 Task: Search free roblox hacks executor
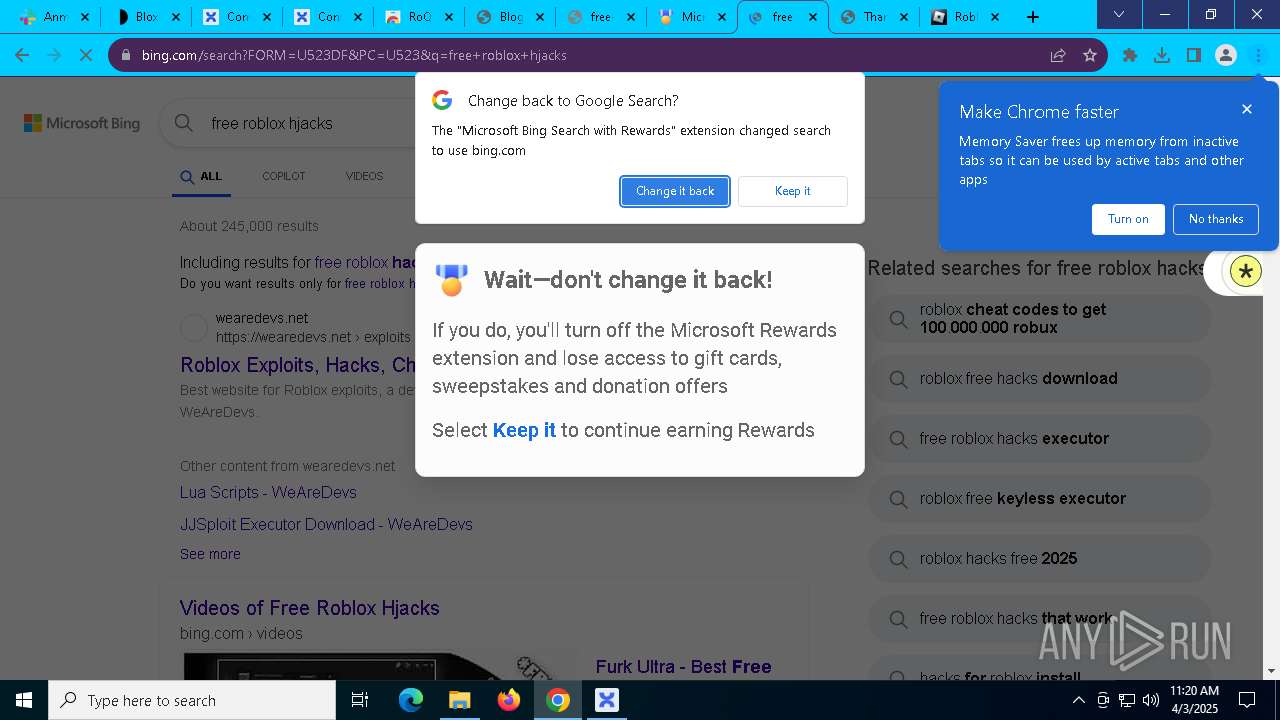[1040, 439]
